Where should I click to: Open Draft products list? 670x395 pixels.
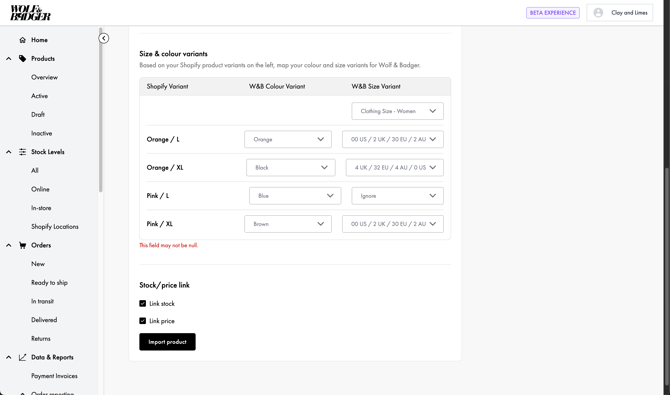point(38,115)
